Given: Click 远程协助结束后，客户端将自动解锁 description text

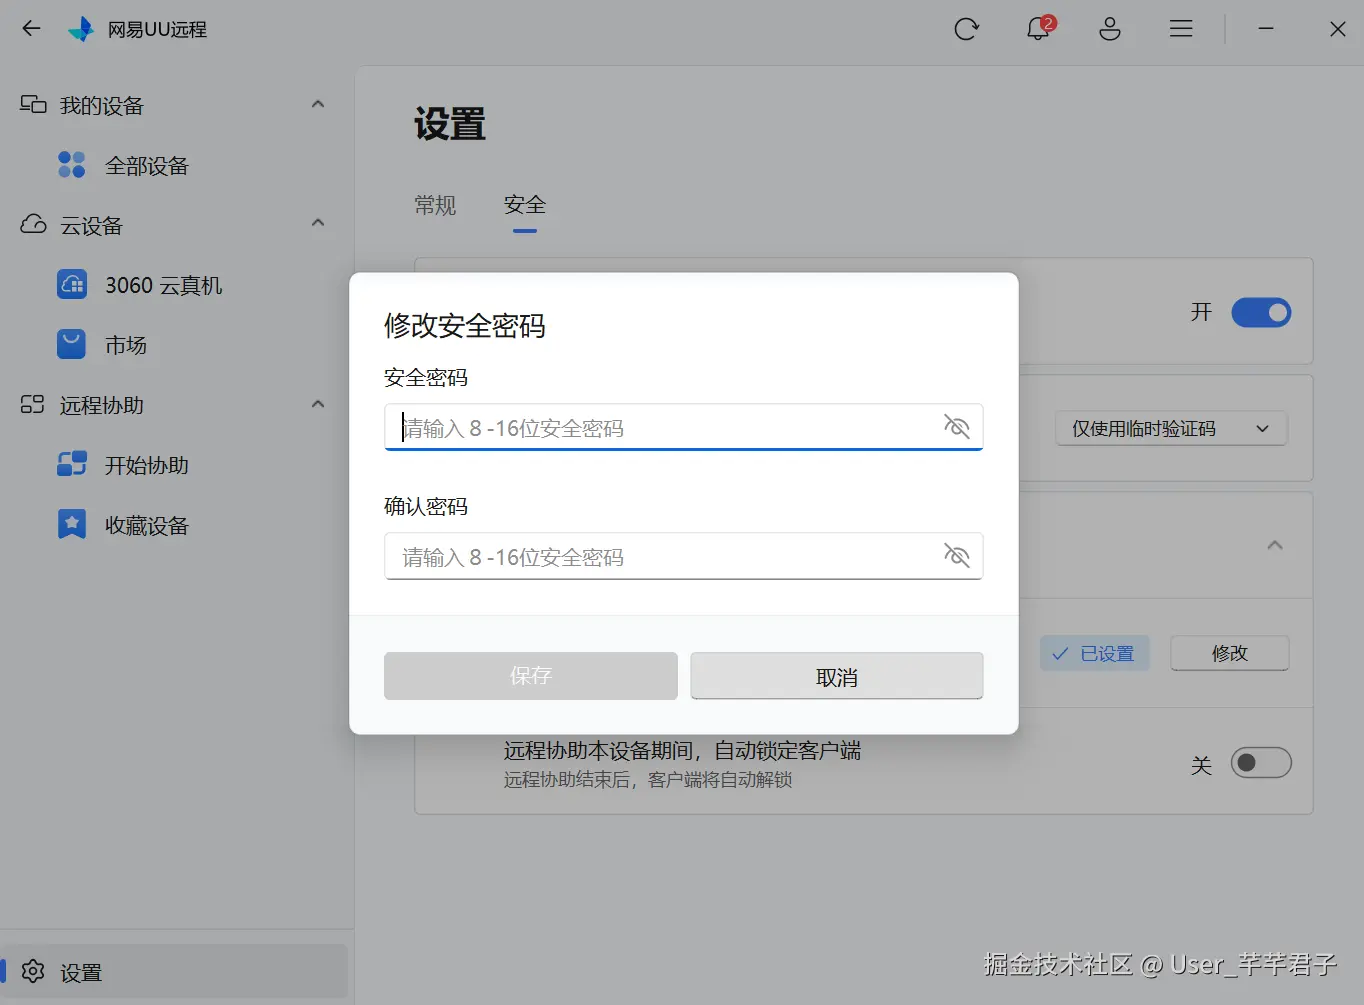Looking at the screenshot, I should click(x=648, y=779).
